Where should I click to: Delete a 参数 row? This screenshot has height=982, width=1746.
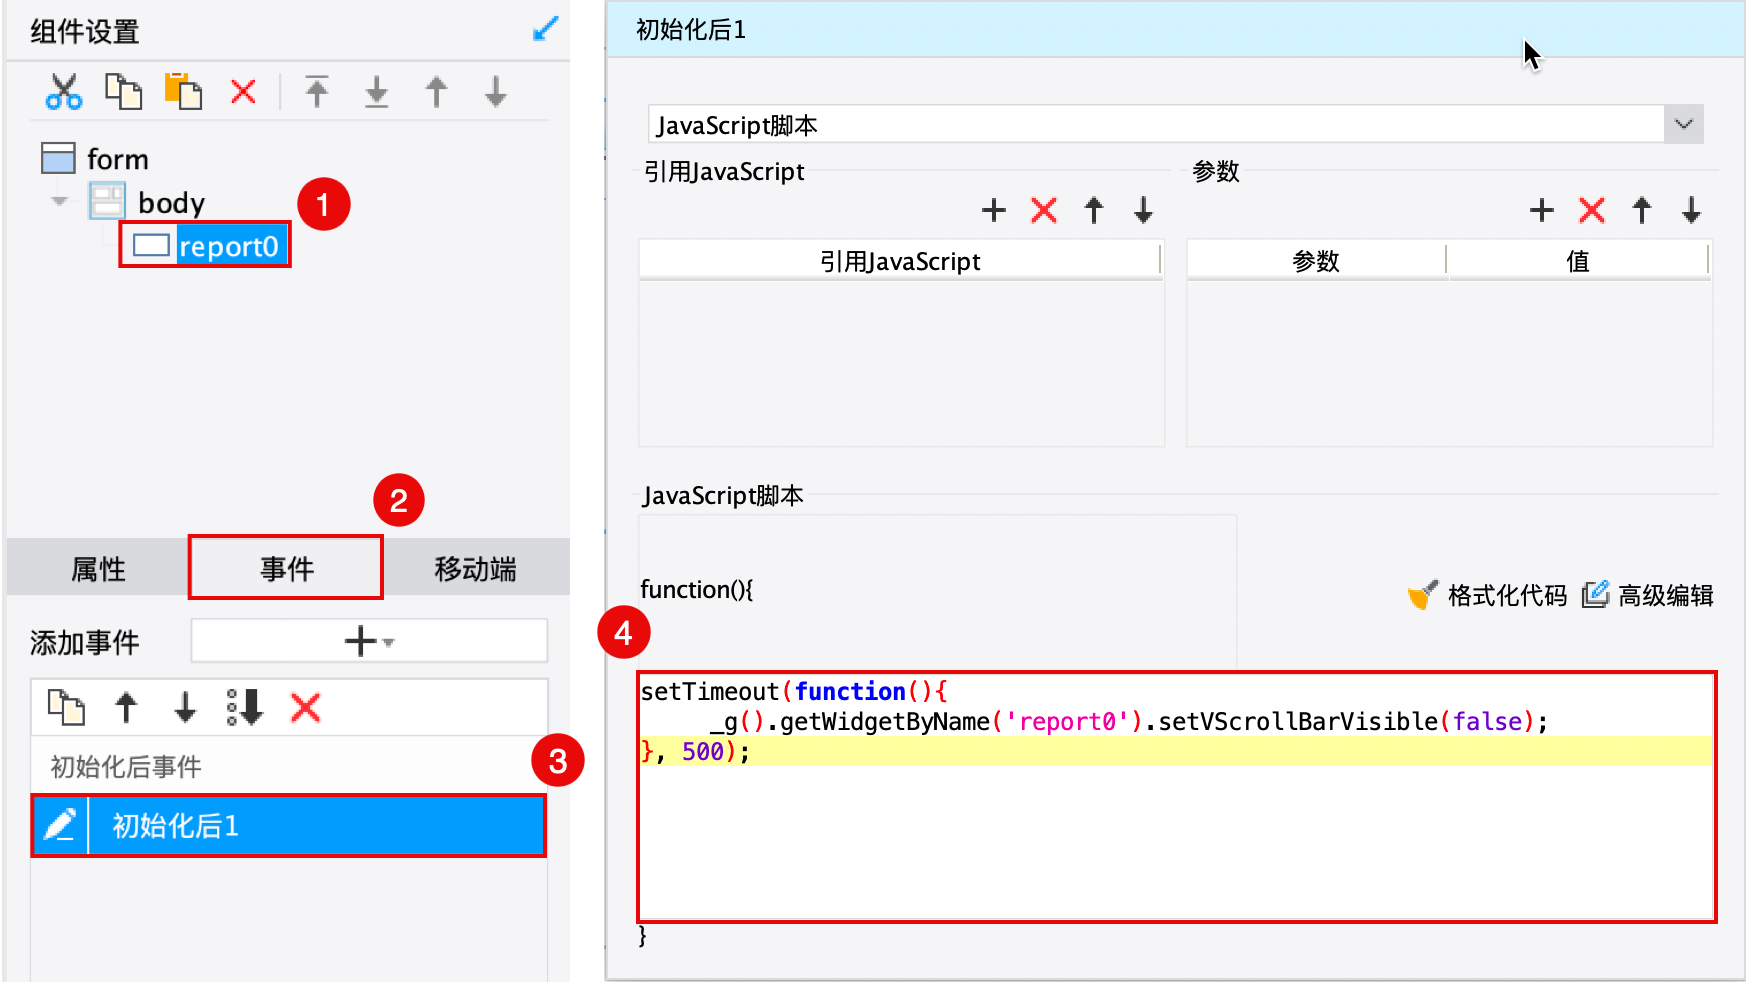[1591, 210]
